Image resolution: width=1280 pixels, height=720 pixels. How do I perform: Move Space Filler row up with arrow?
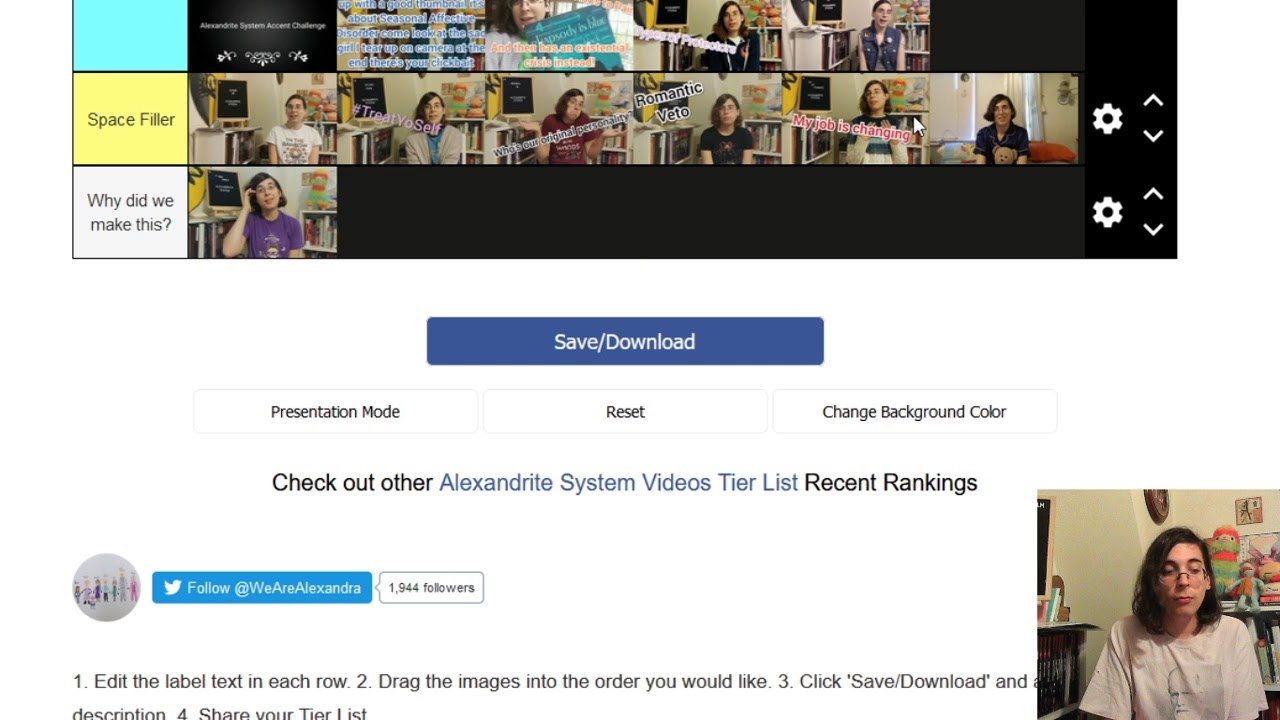[x=1153, y=101]
